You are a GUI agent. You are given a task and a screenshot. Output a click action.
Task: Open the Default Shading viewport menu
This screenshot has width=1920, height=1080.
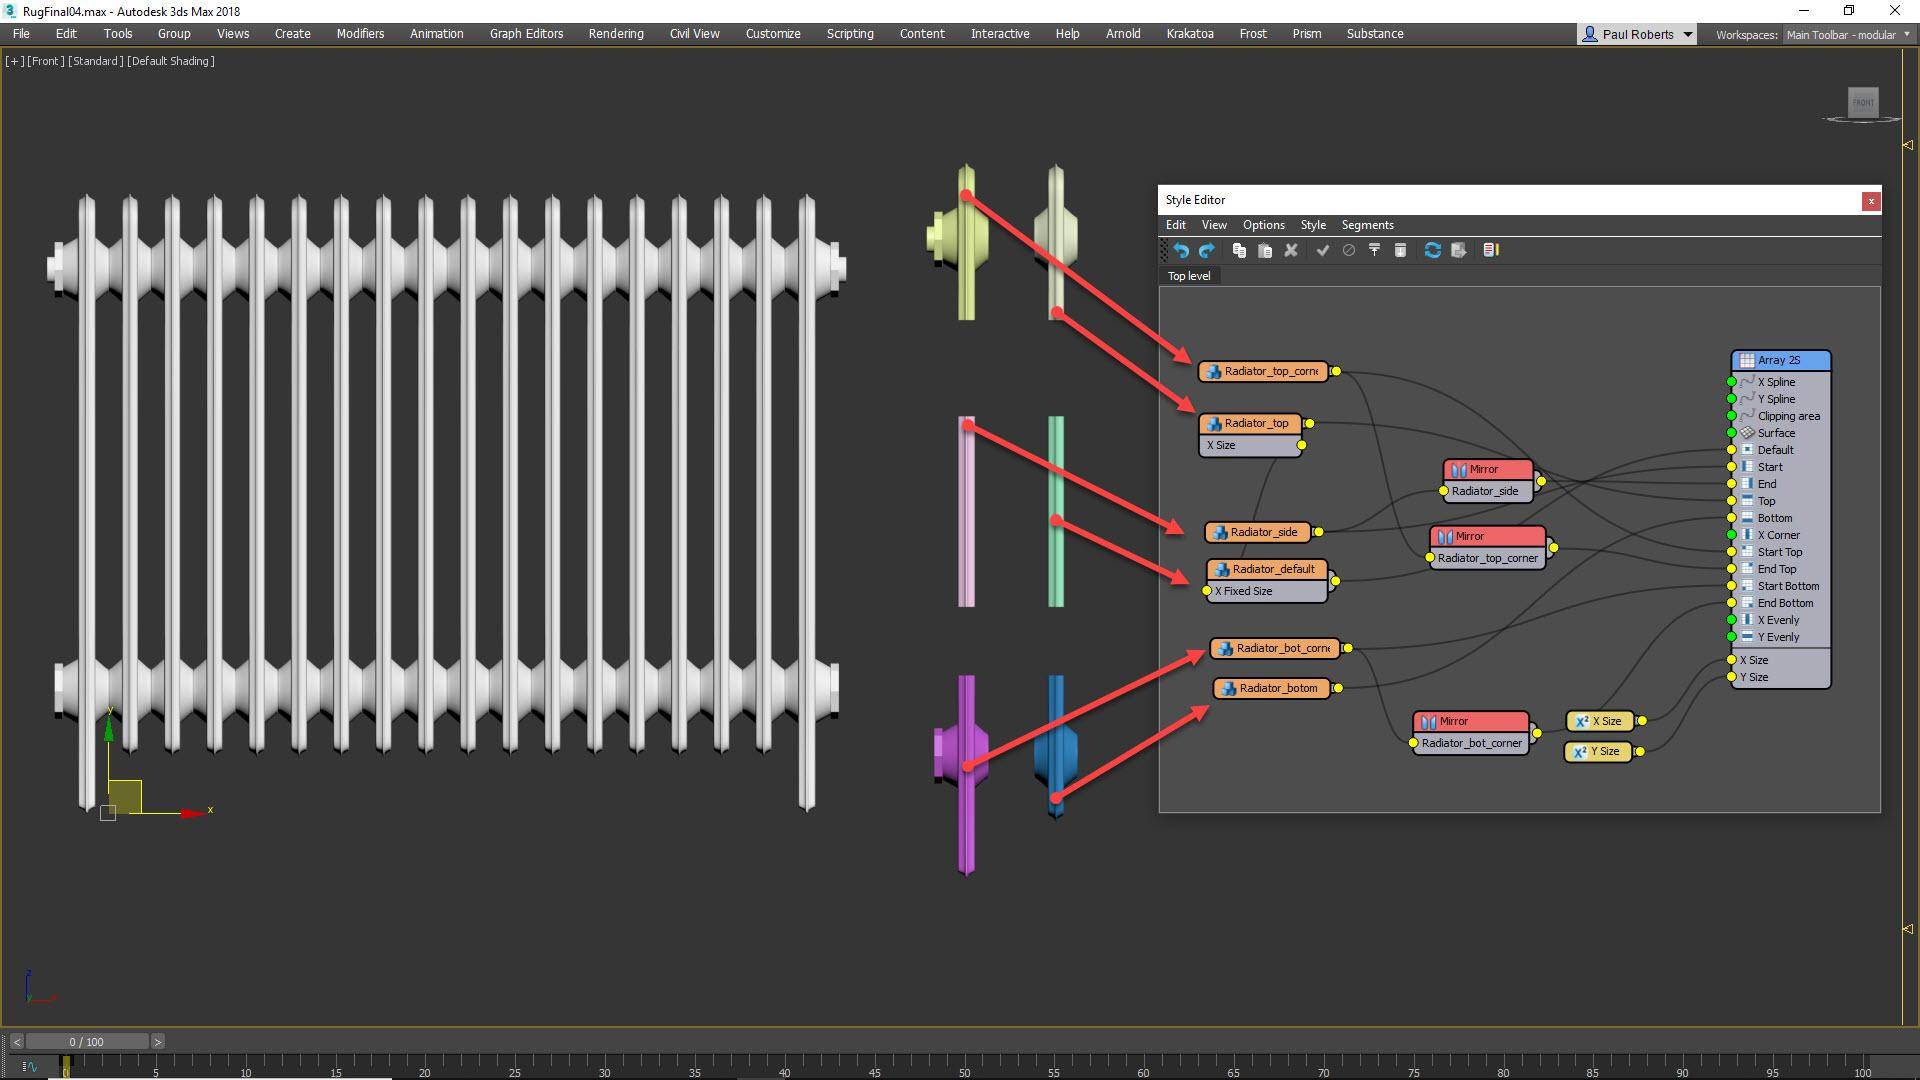pyautogui.click(x=171, y=61)
